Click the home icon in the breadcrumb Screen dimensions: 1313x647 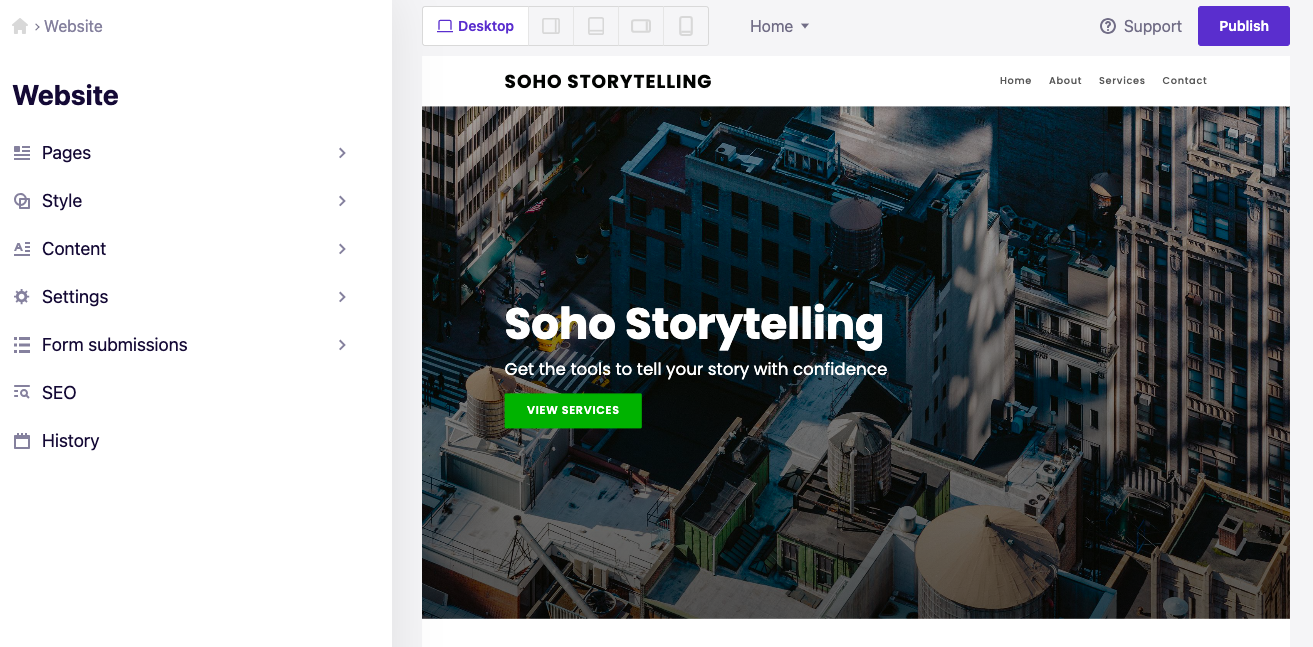[20, 26]
